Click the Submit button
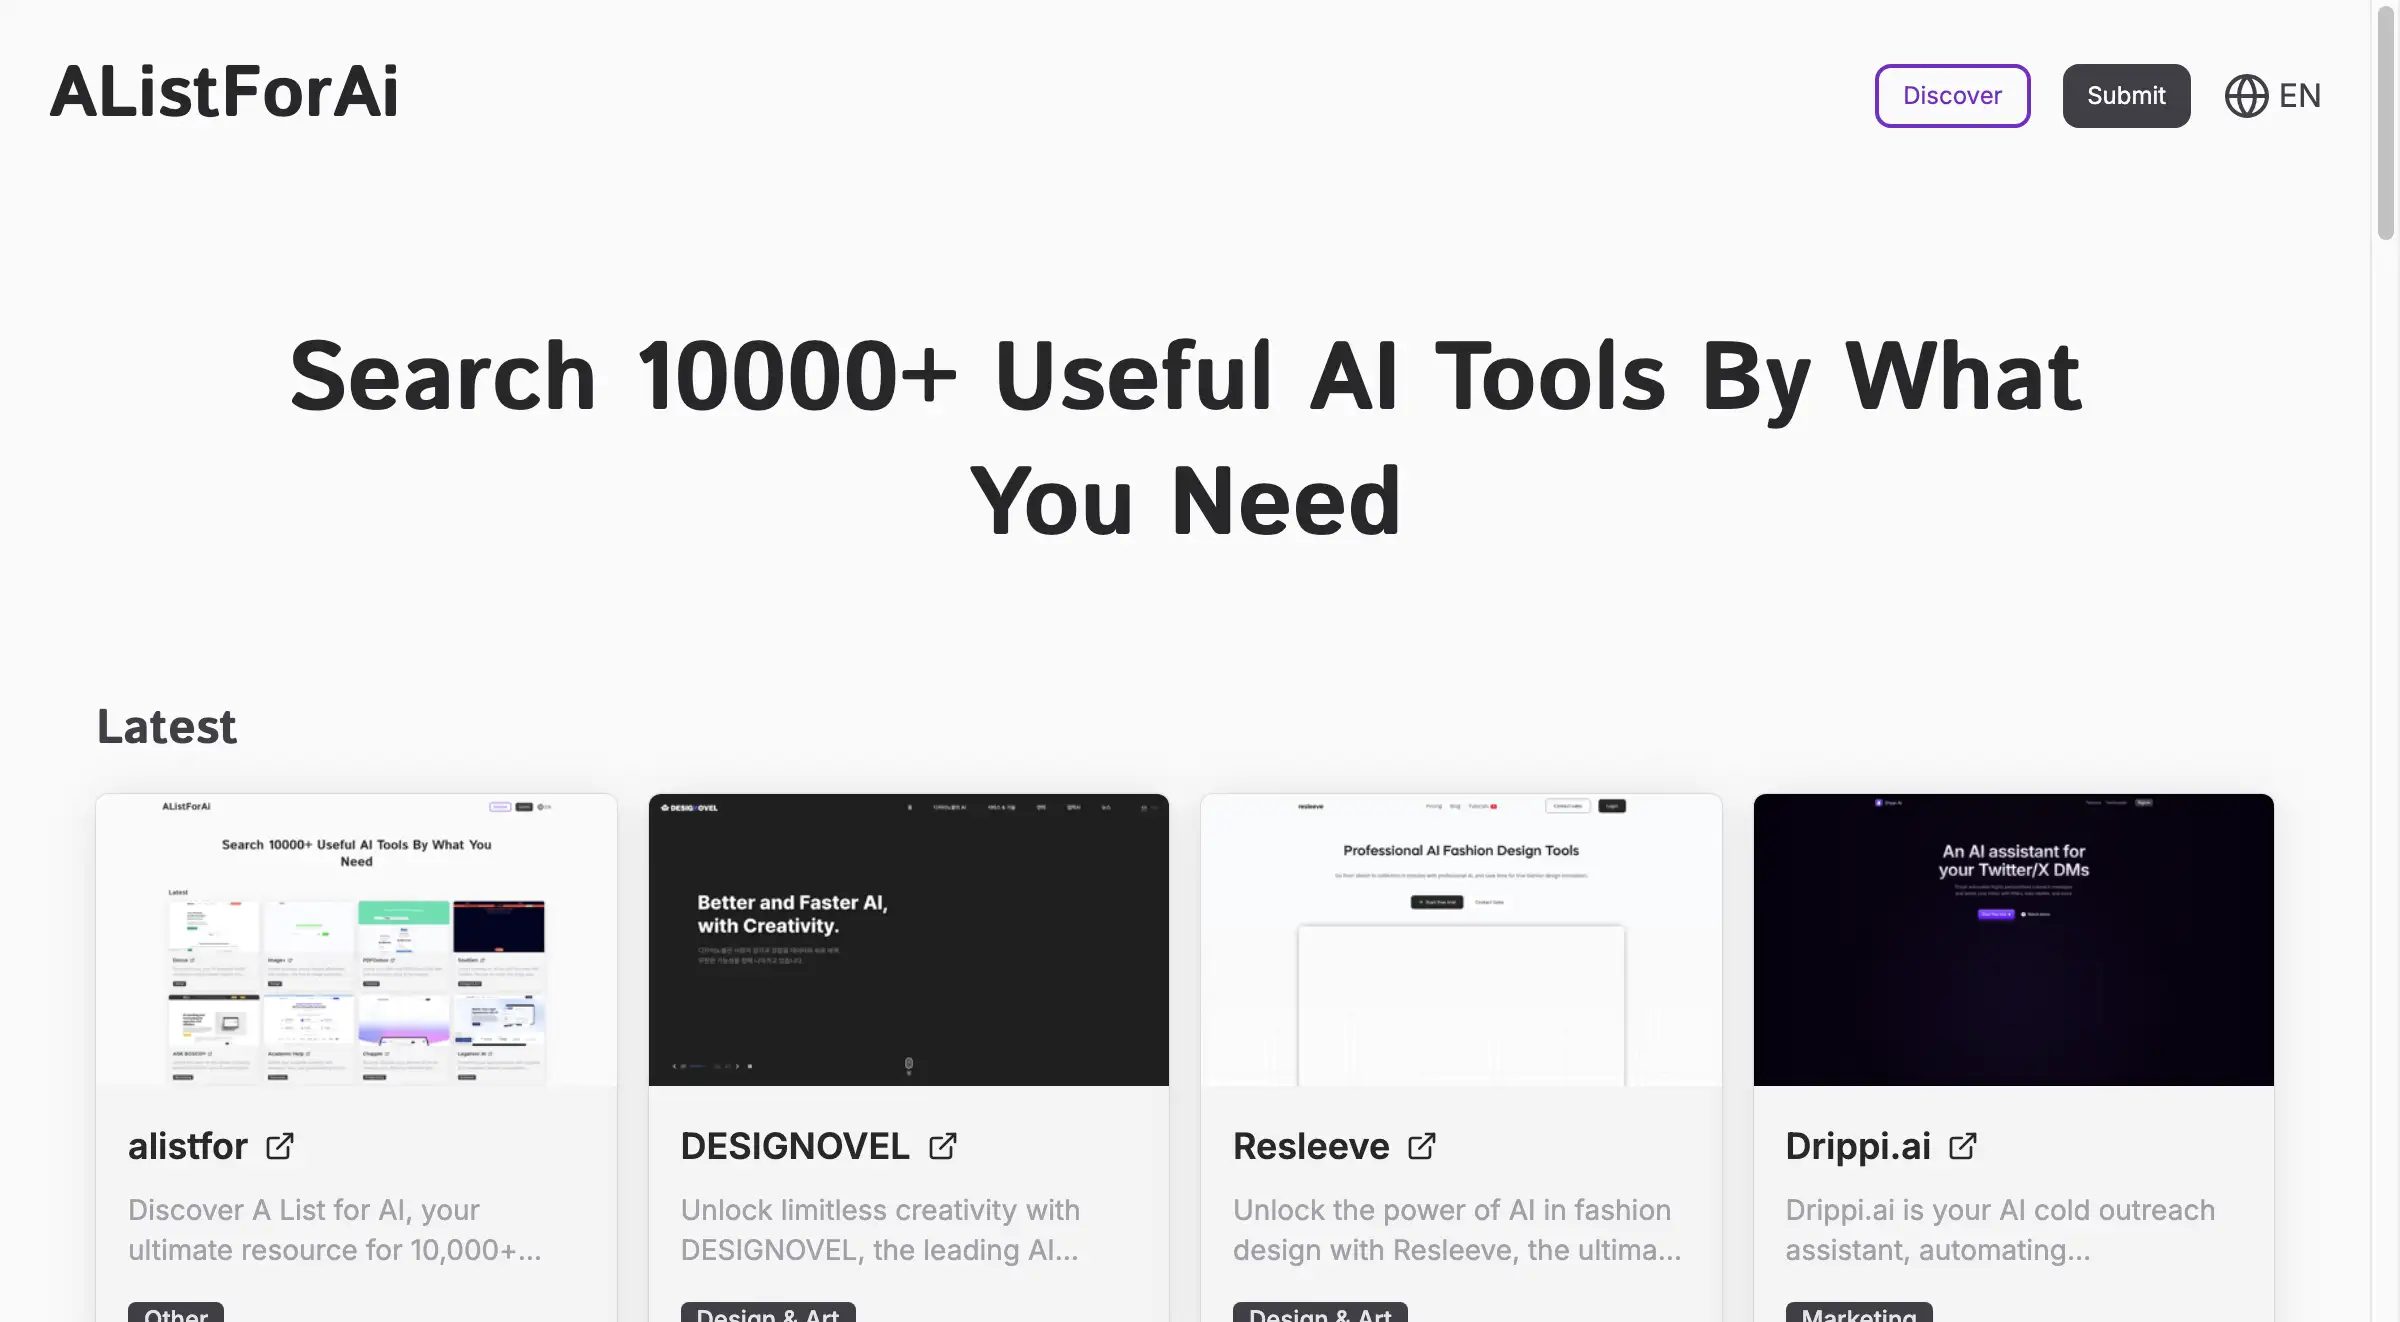This screenshot has height=1322, width=2400. (2126, 96)
